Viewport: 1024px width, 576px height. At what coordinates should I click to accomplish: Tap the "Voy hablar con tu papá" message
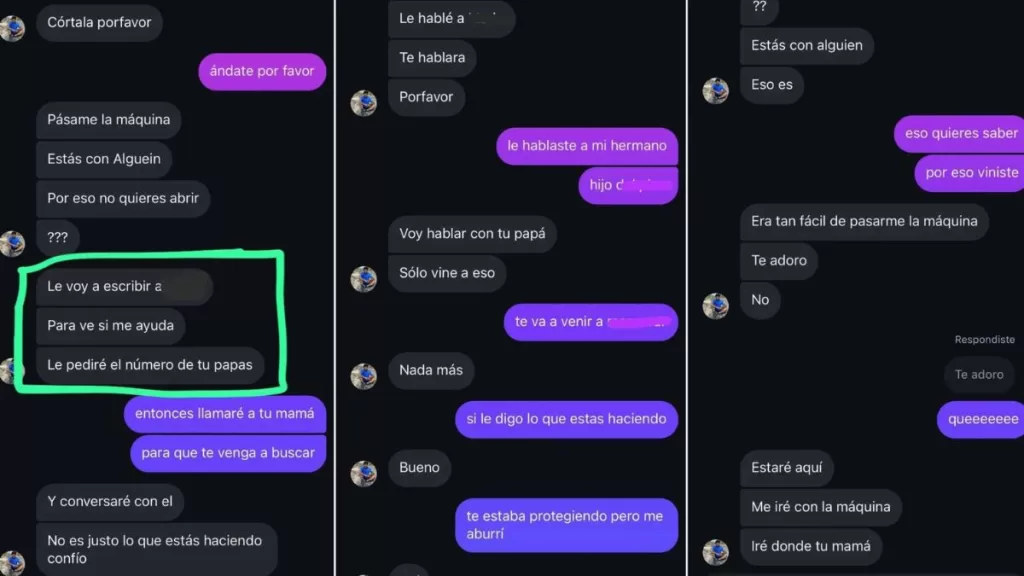point(472,234)
